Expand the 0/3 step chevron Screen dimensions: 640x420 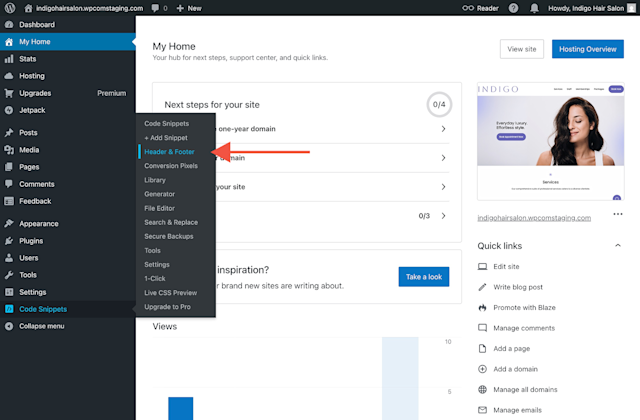click(x=443, y=216)
